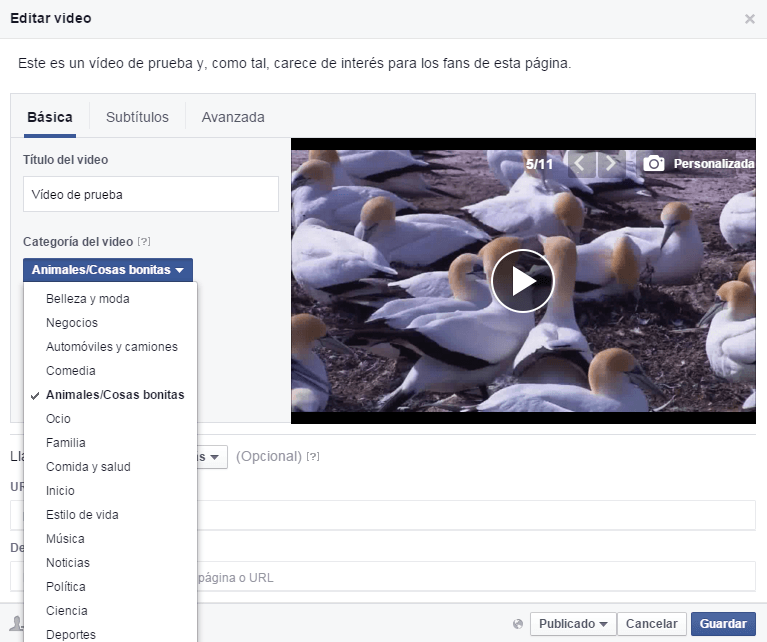767x642 pixels.
Task: Select the checked Animales/Cosas bonitas option
Action: (x=110, y=395)
